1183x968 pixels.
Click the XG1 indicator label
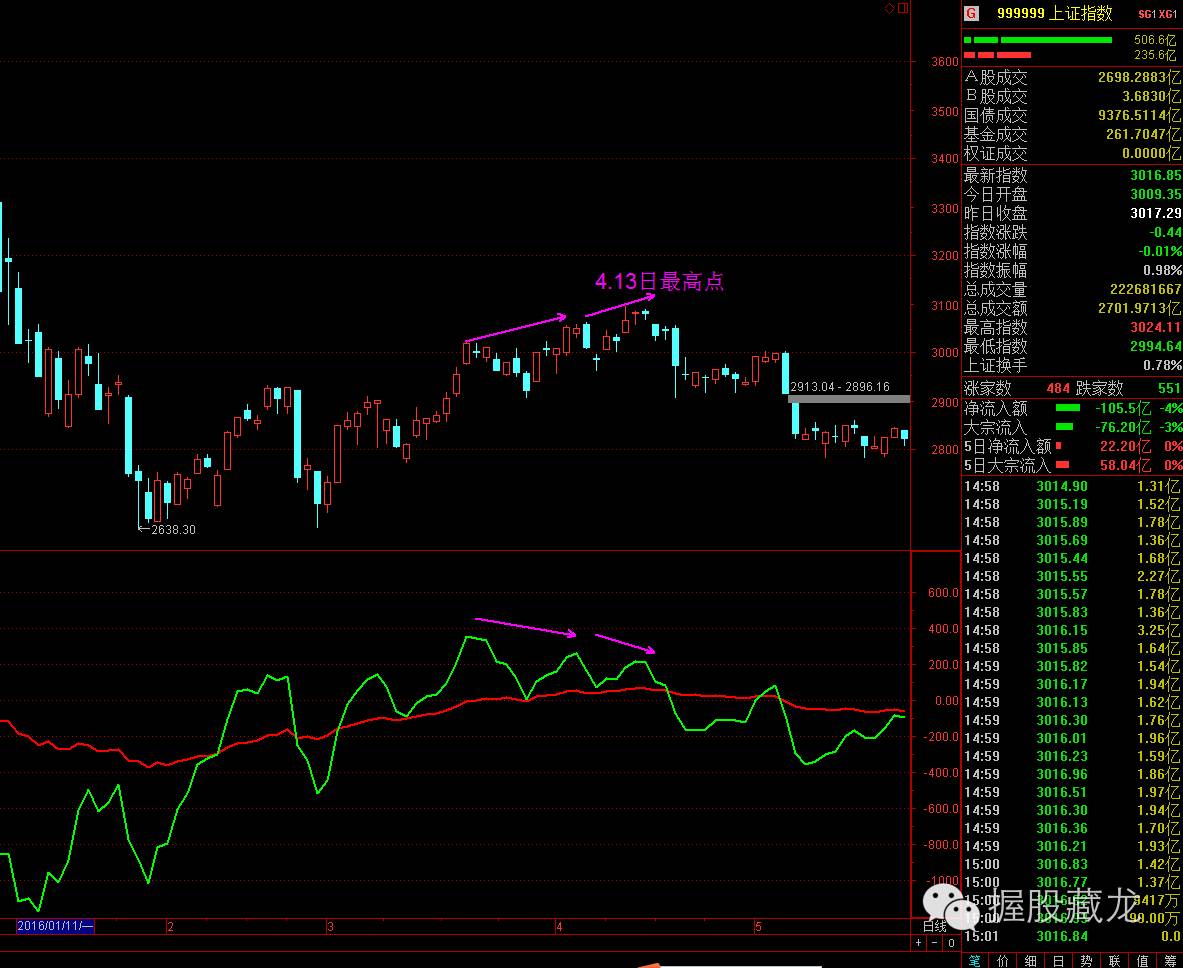pos(1167,14)
